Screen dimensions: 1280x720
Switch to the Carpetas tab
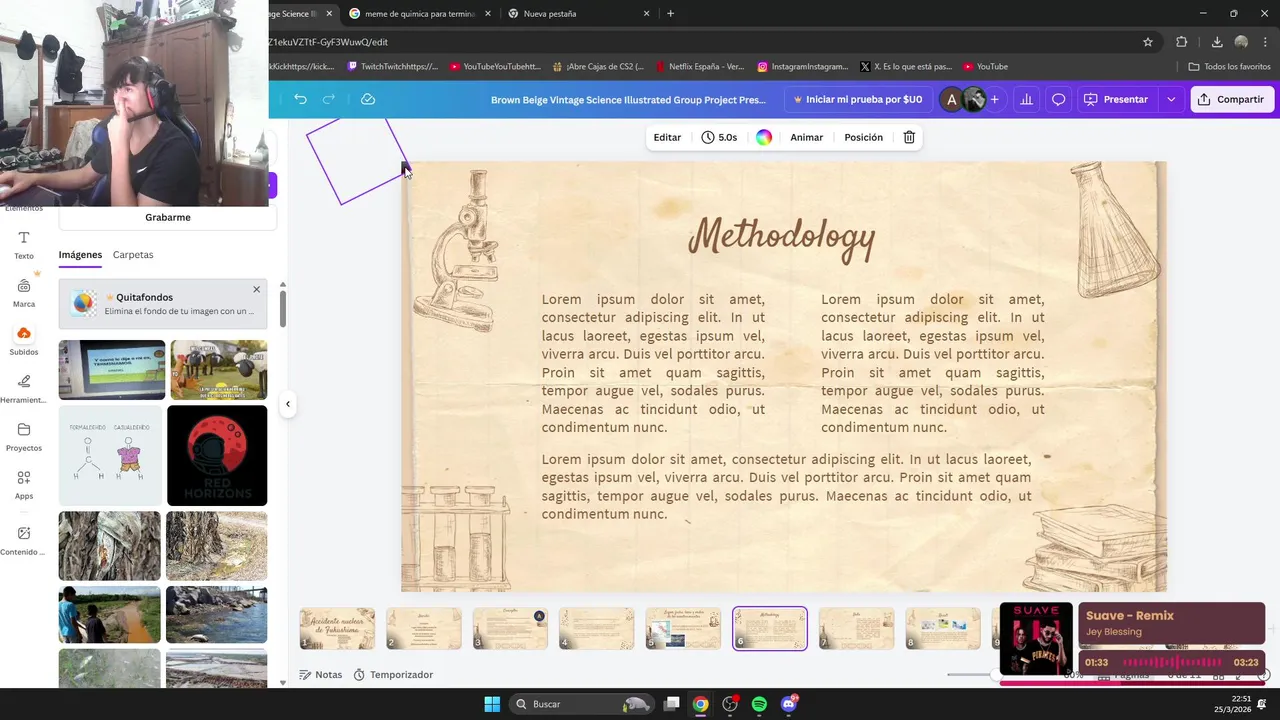pyautogui.click(x=133, y=255)
